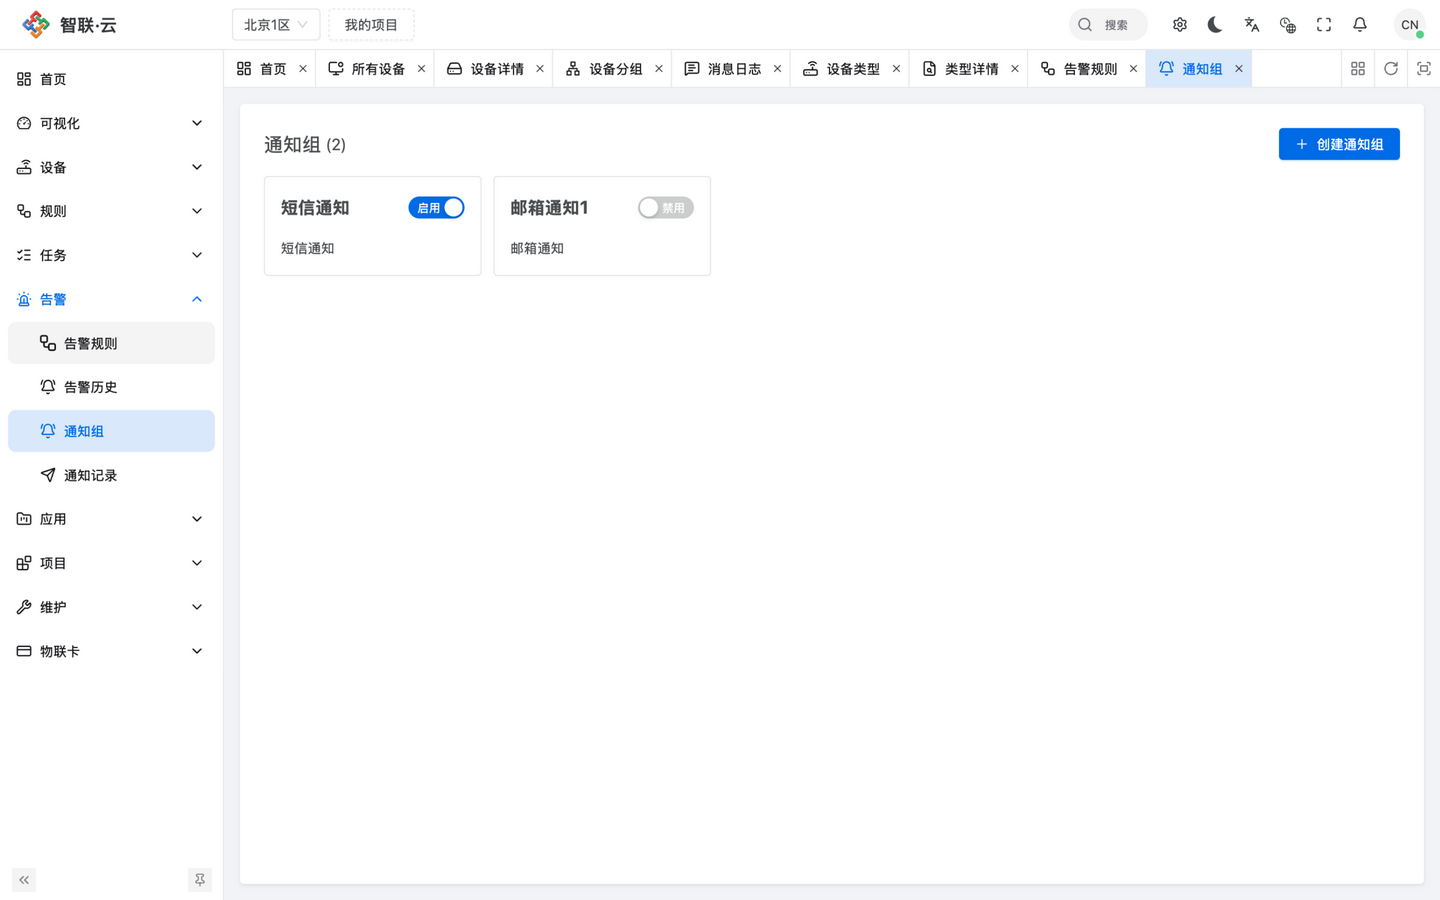Maximize content area icon in tab bar
The width and height of the screenshot is (1440, 900).
tap(1424, 69)
